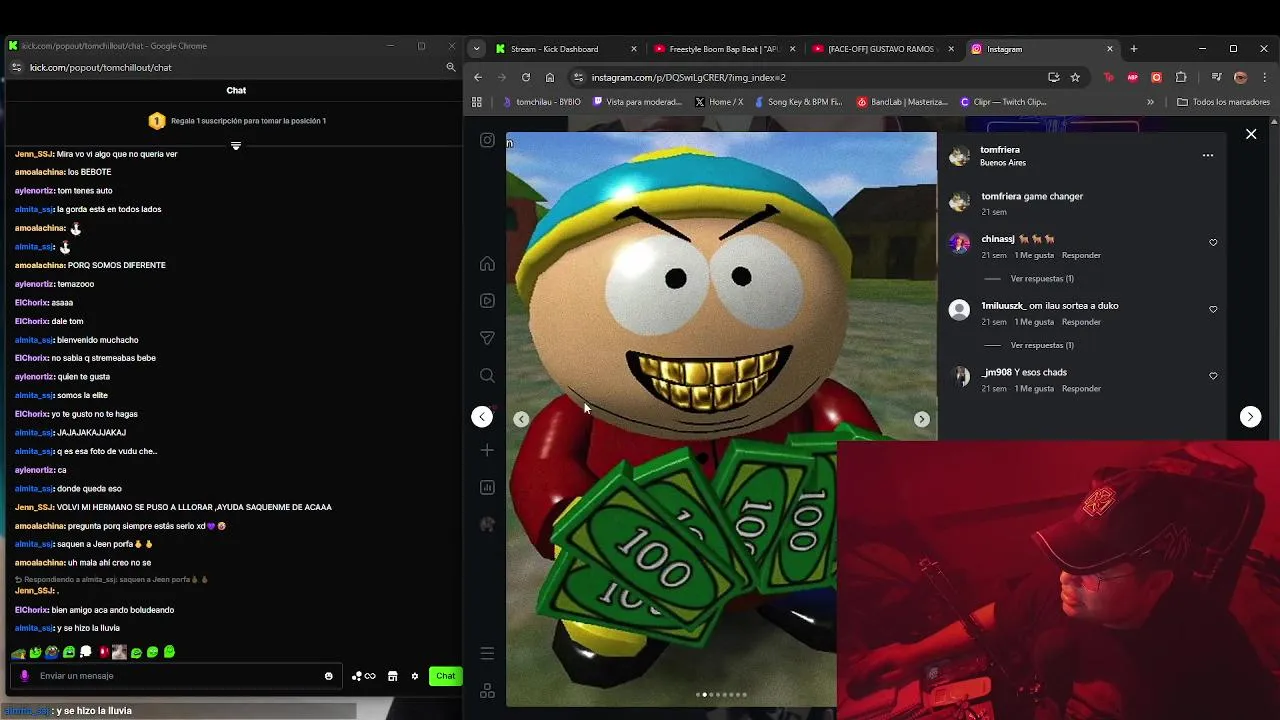Collapse the gift subscription leaderboard arrow

pyautogui.click(x=236, y=146)
